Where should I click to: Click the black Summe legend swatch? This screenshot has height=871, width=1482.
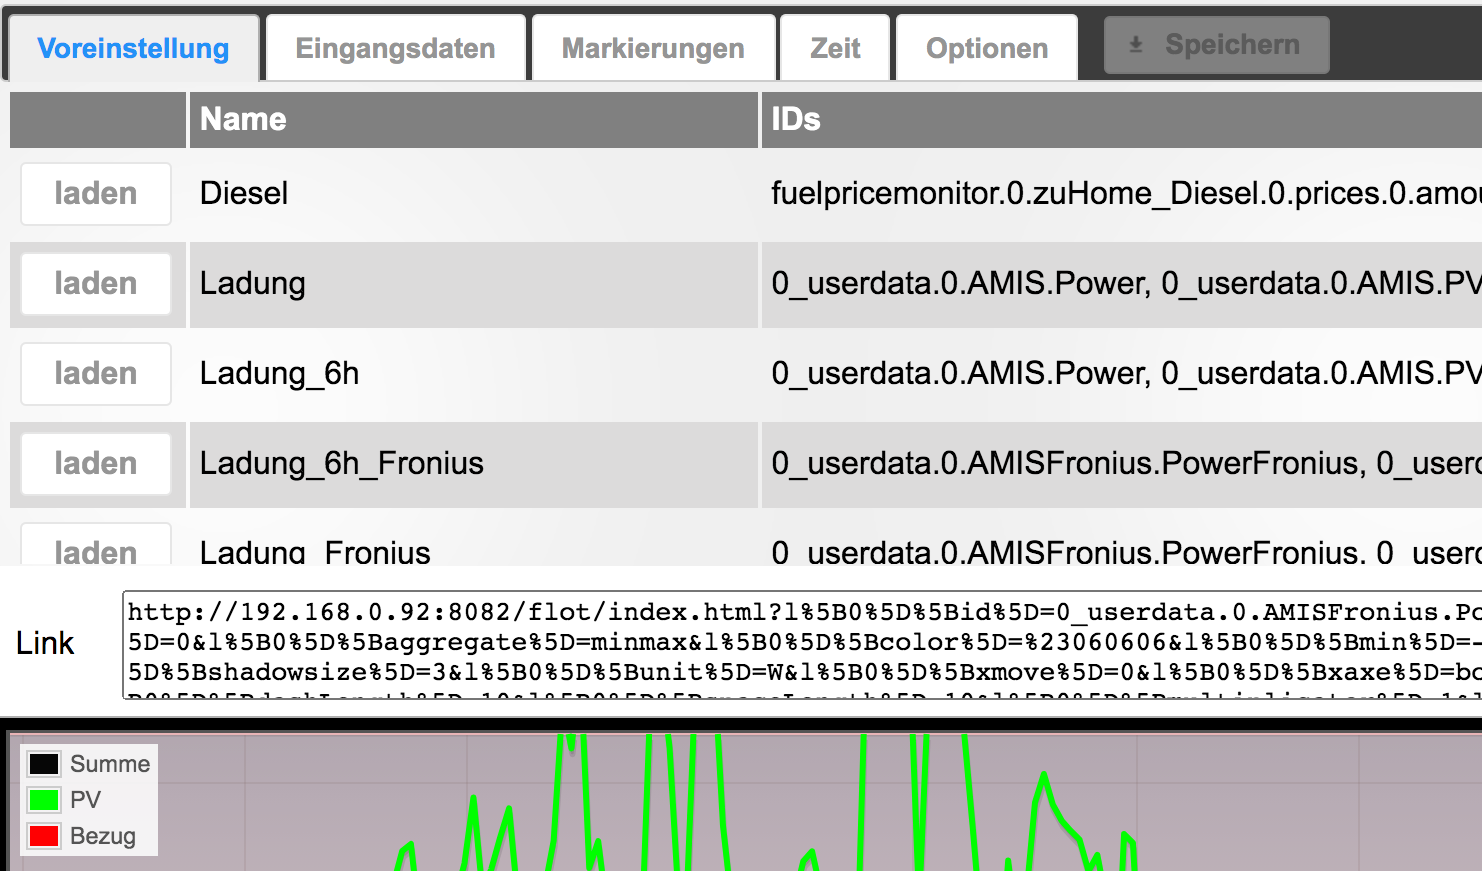(x=44, y=764)
